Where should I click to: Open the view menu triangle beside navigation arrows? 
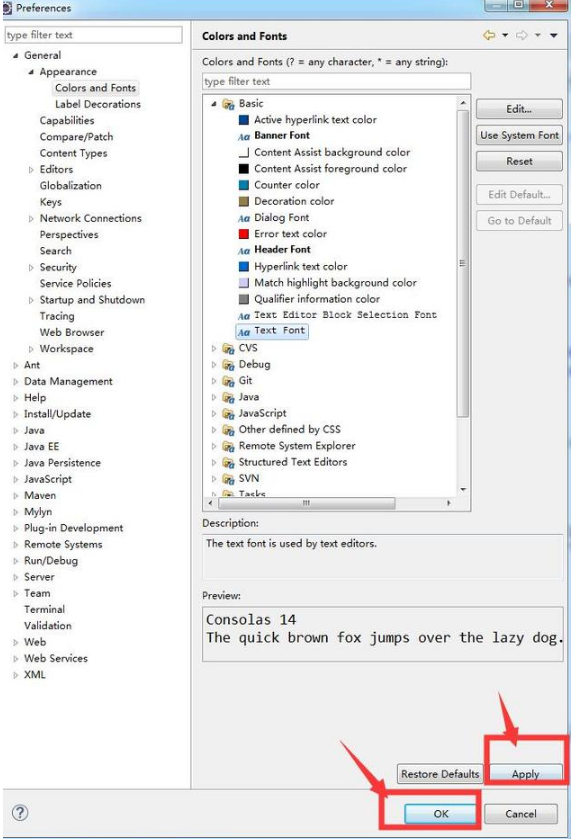point(554,35)
